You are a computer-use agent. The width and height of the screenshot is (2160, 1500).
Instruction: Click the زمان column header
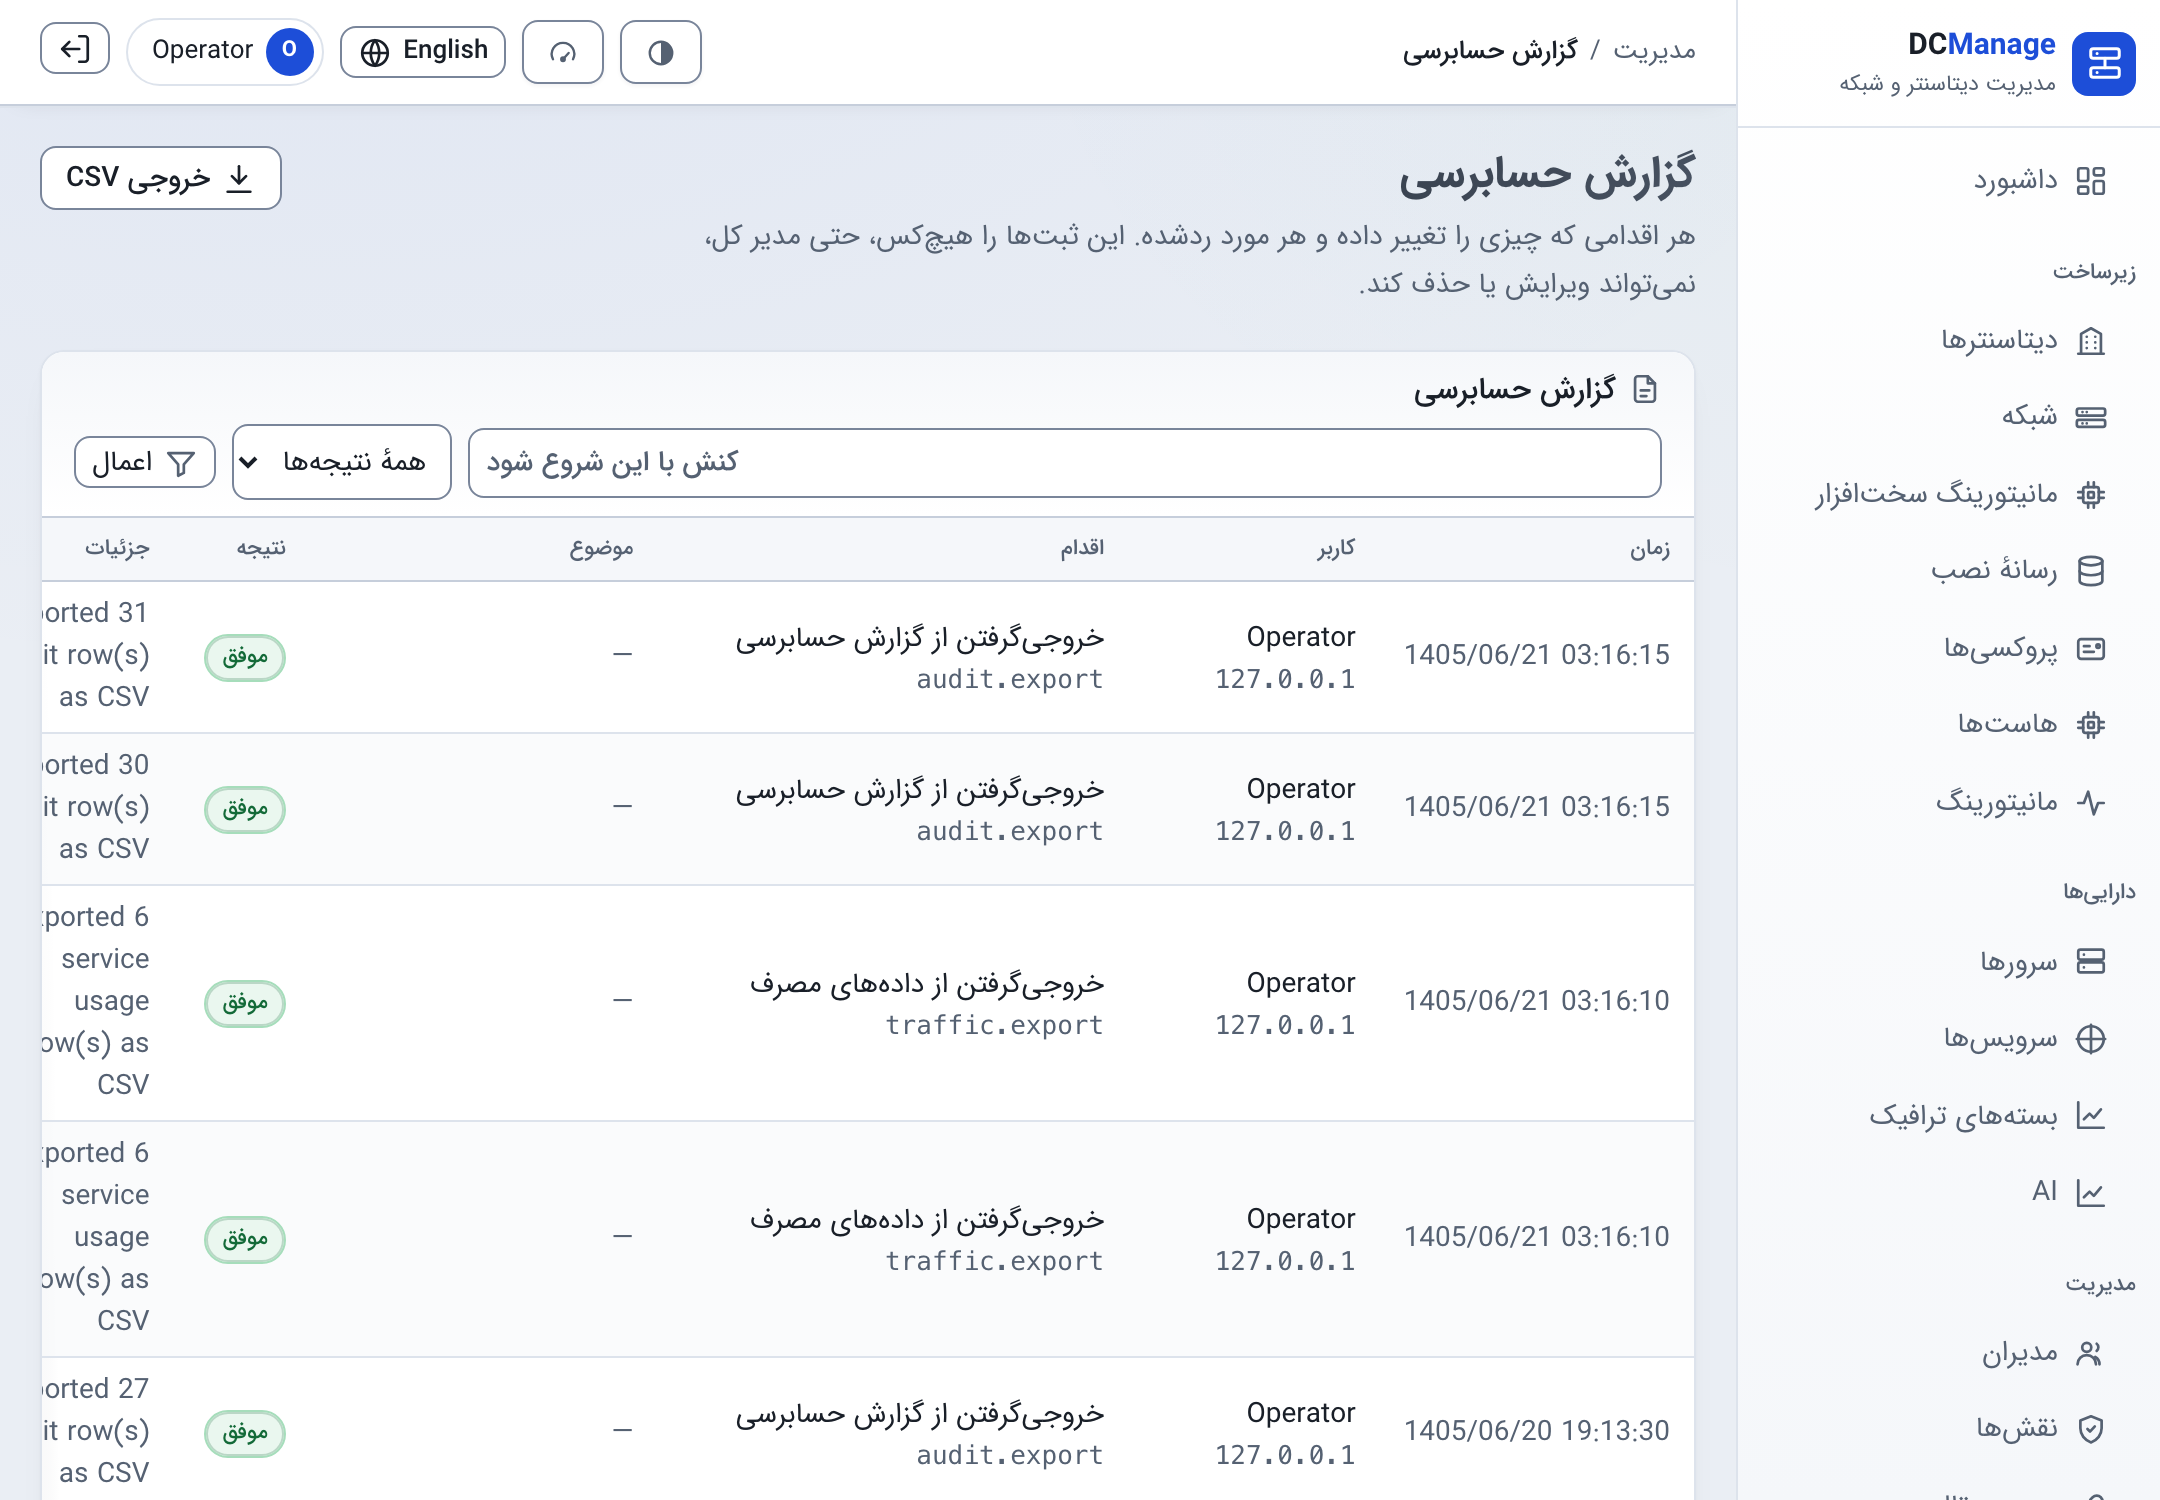[x=1650, y=549]
